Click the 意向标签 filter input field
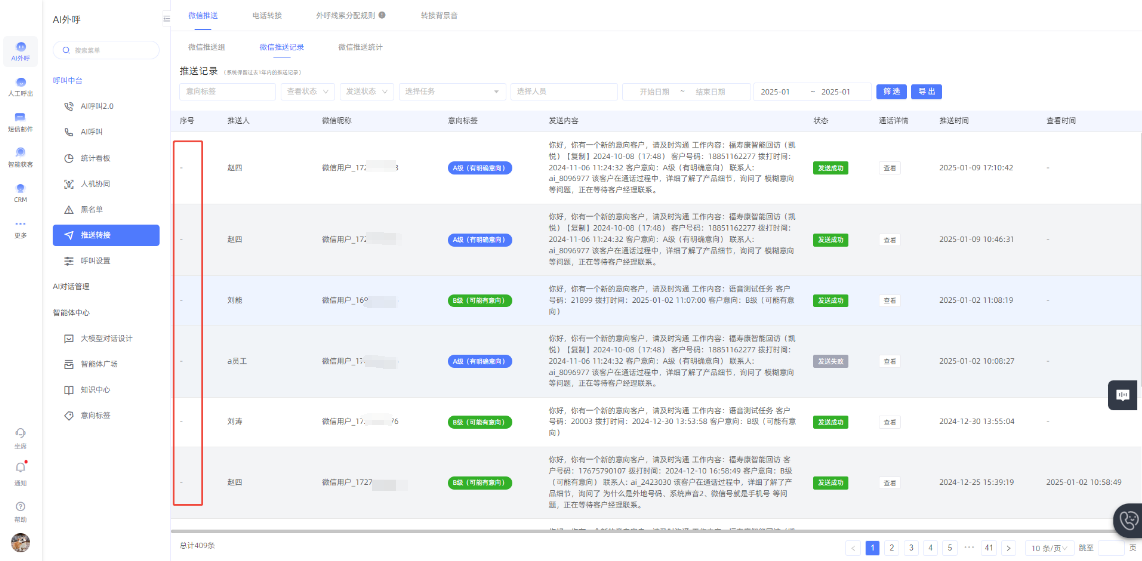 click(x=227, y=91)
